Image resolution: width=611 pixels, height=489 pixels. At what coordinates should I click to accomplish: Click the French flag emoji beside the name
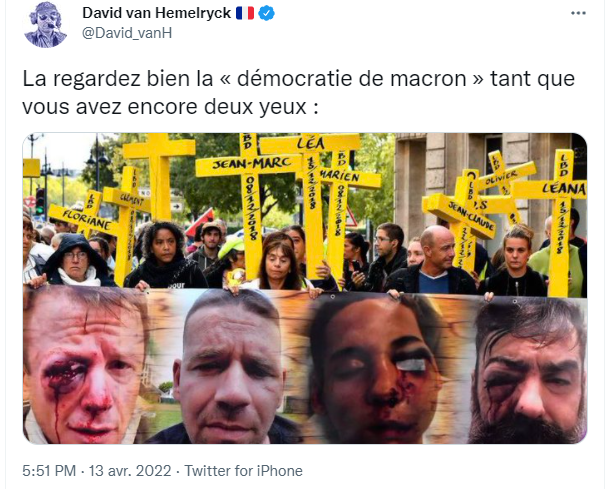(x=245, y=13)
